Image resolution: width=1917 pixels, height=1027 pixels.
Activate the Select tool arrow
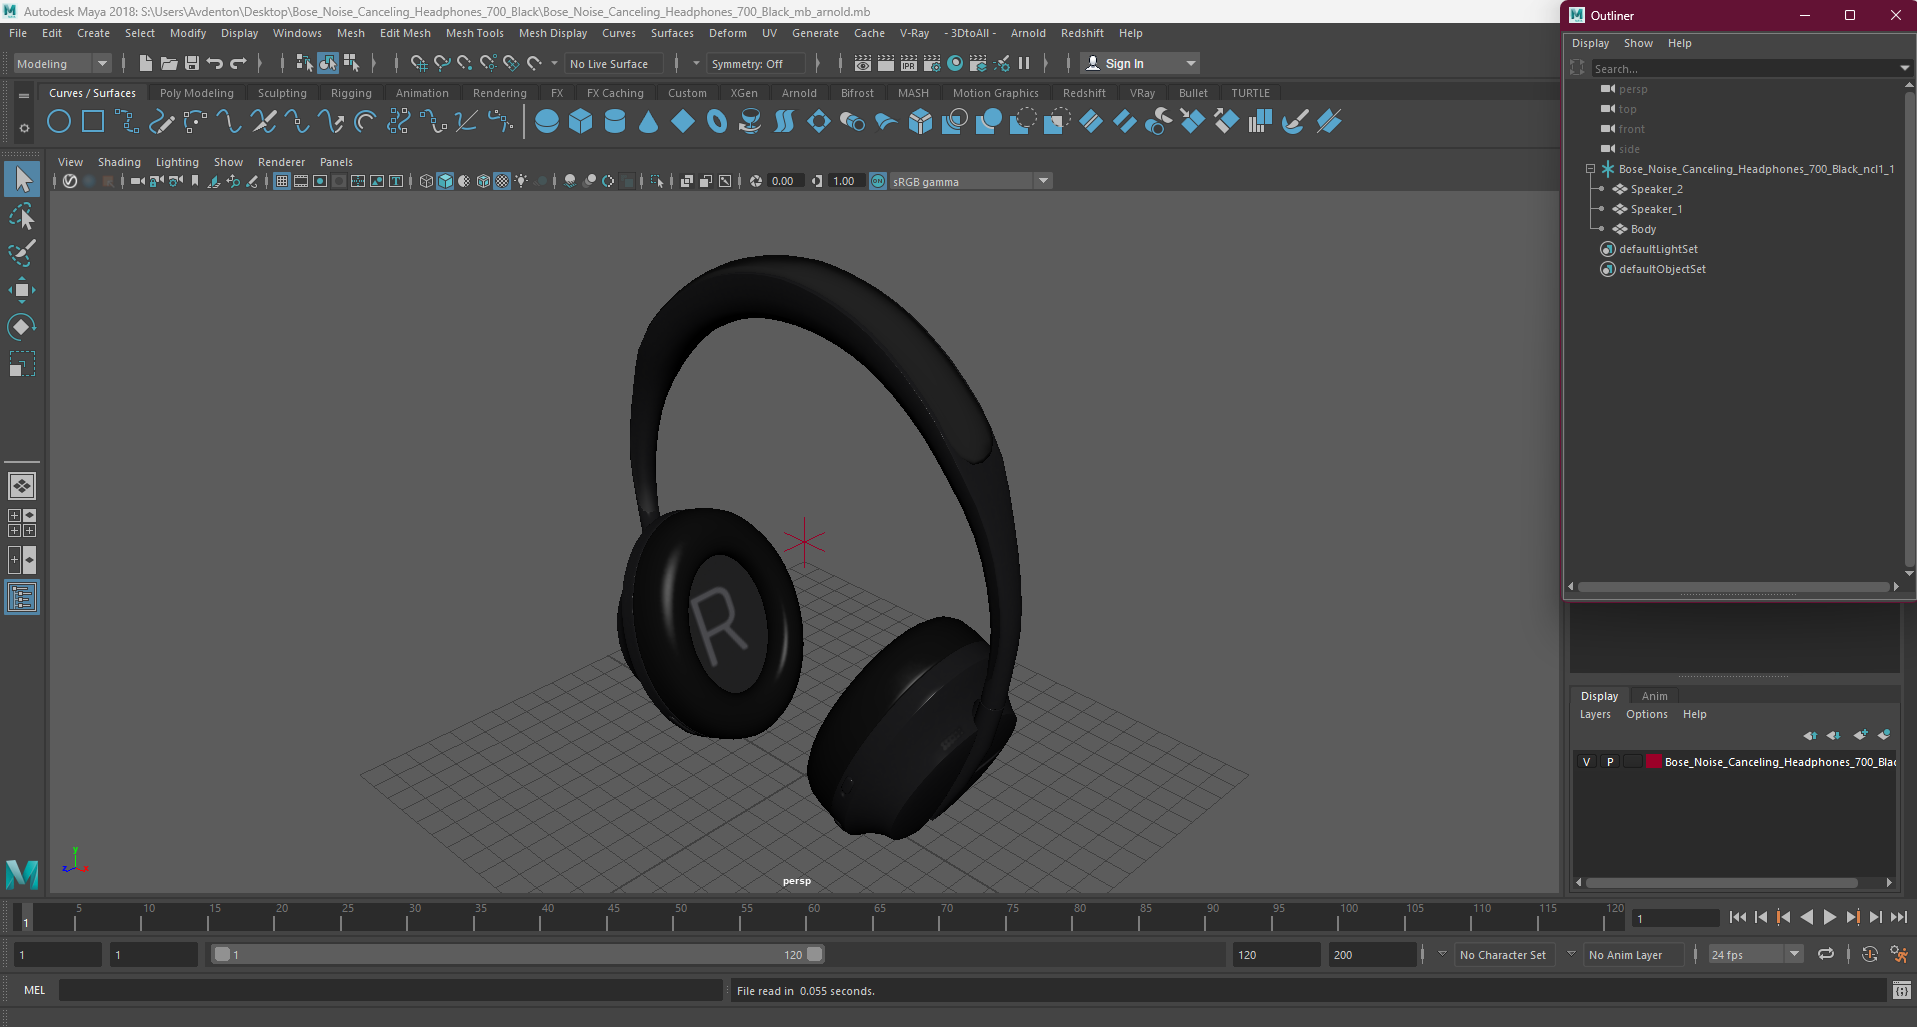(22, 180)
